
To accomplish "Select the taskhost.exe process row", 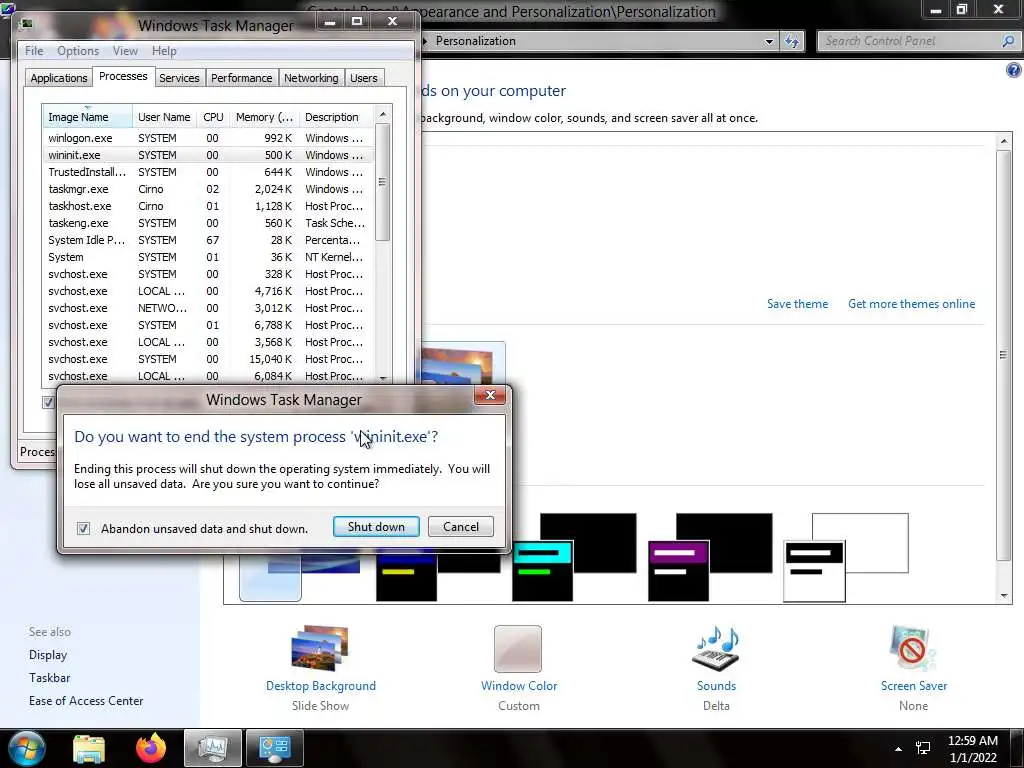I will tap(208, 206).
